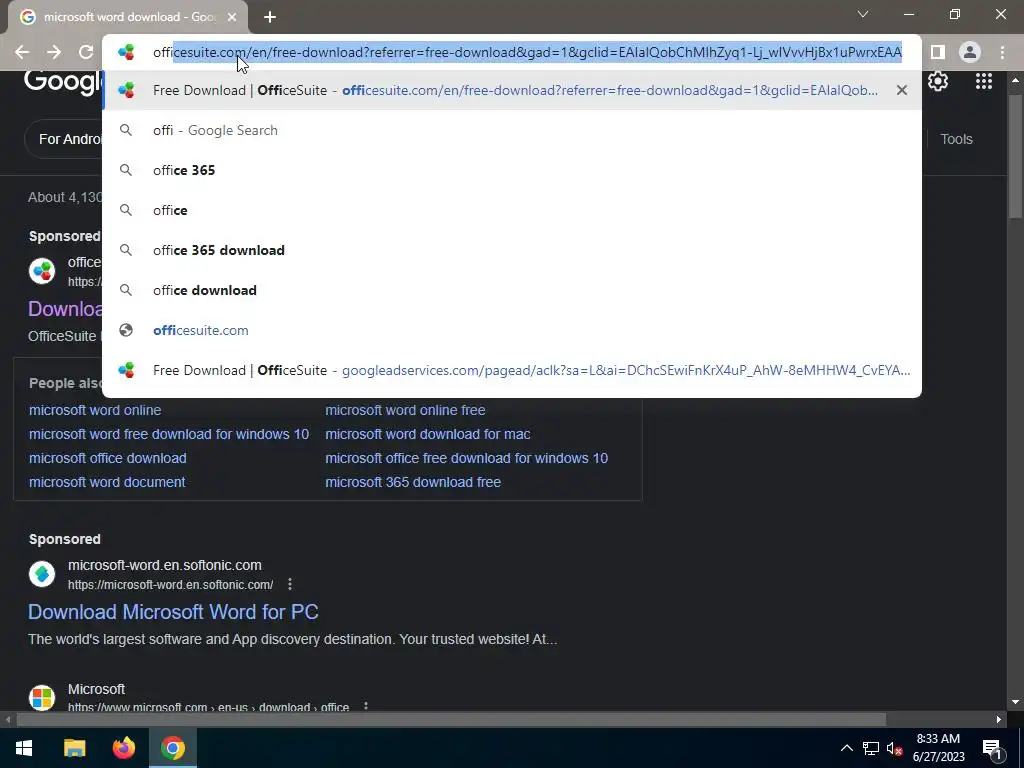Select the 'office download' suggestion

(512, 290)
